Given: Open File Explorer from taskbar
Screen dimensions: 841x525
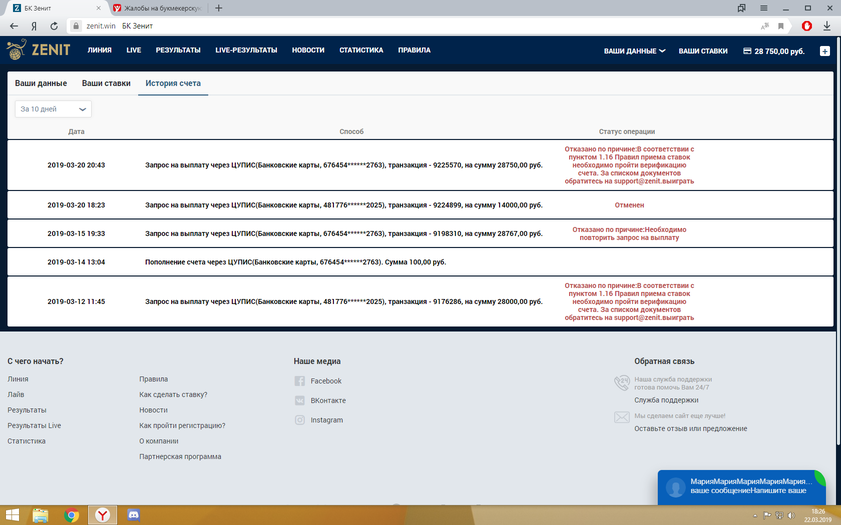Looking at the screenshot, I should pos(41,515).
